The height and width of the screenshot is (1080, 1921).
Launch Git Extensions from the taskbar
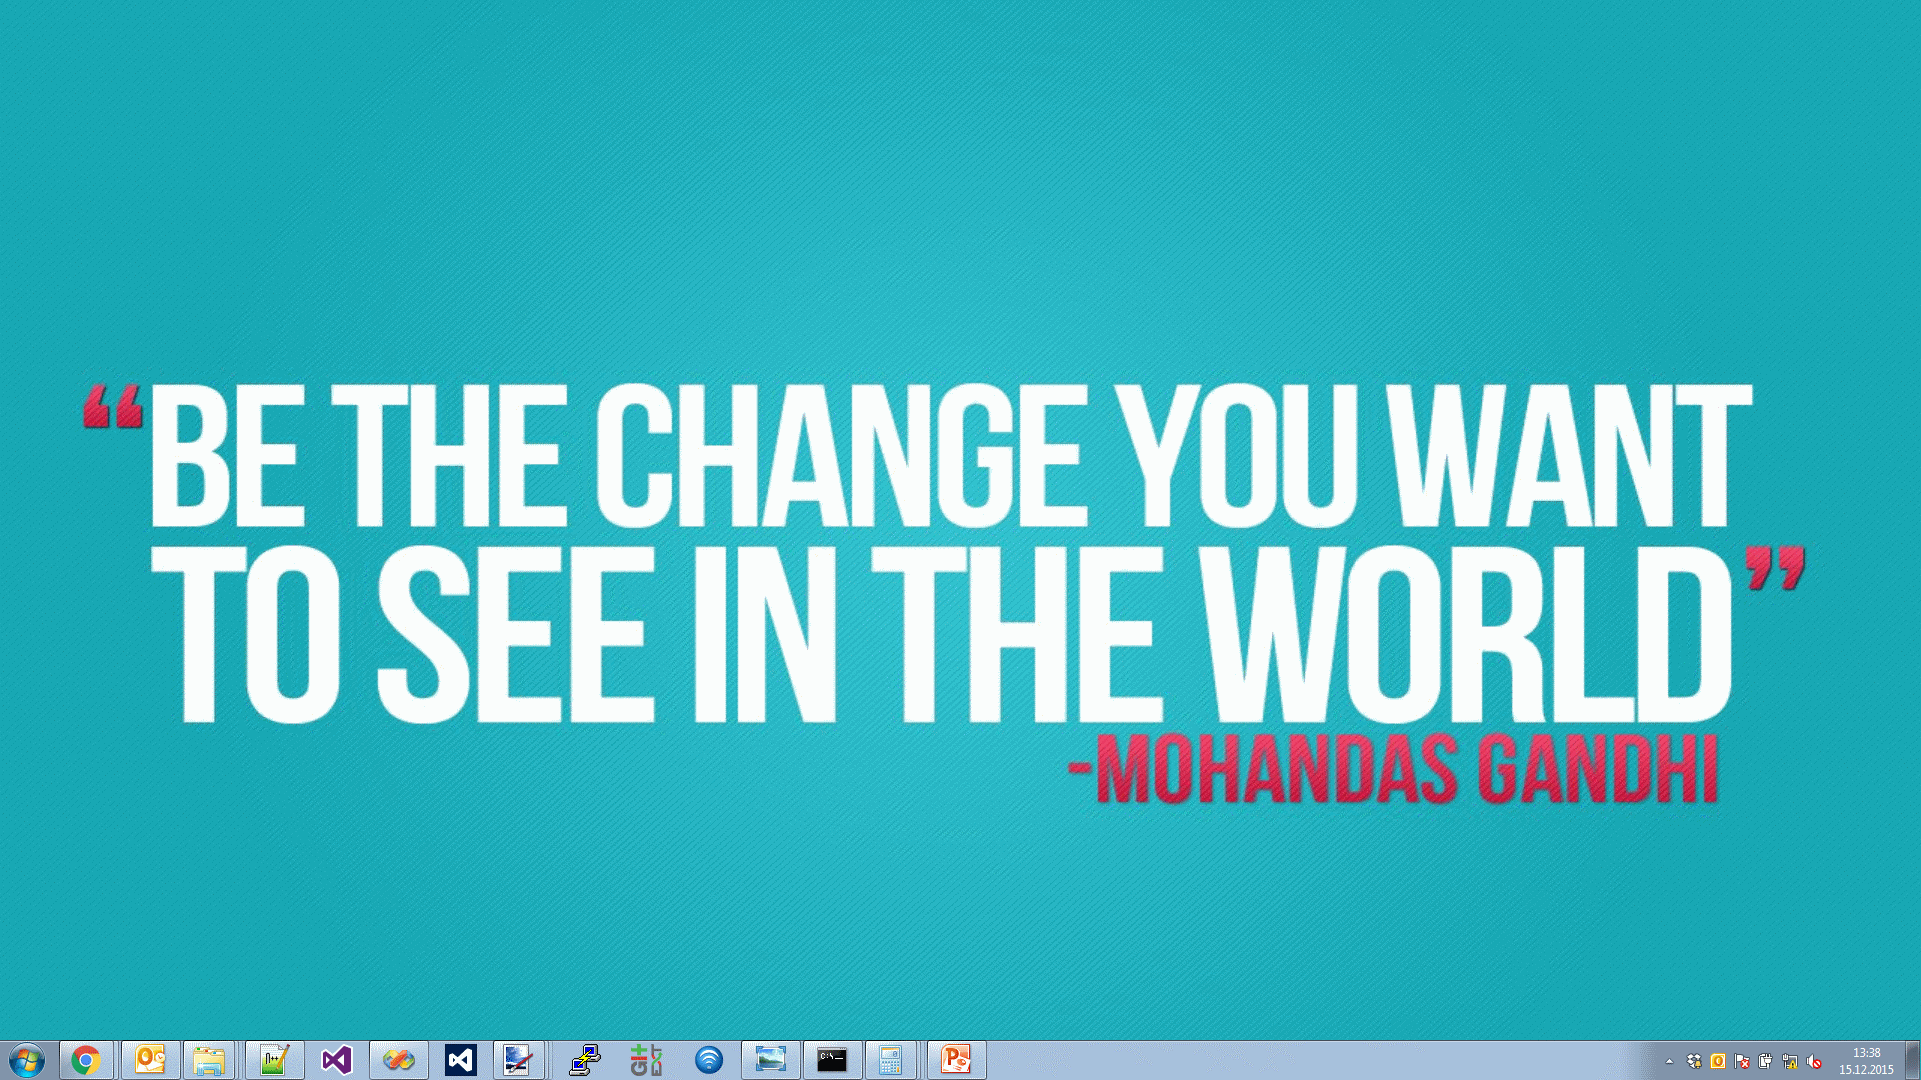point(647,1060)
